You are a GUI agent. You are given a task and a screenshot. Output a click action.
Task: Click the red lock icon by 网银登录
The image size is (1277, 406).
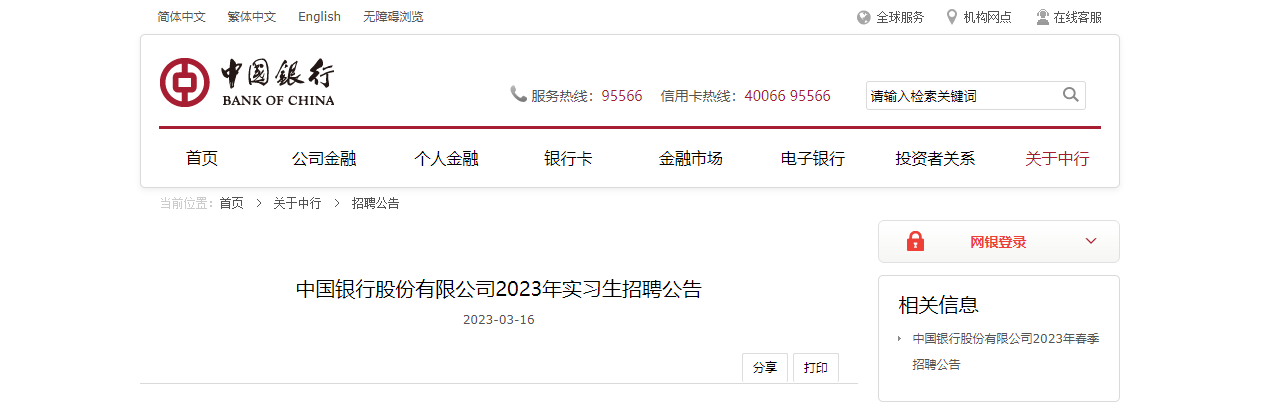click(x=915, y=241)
